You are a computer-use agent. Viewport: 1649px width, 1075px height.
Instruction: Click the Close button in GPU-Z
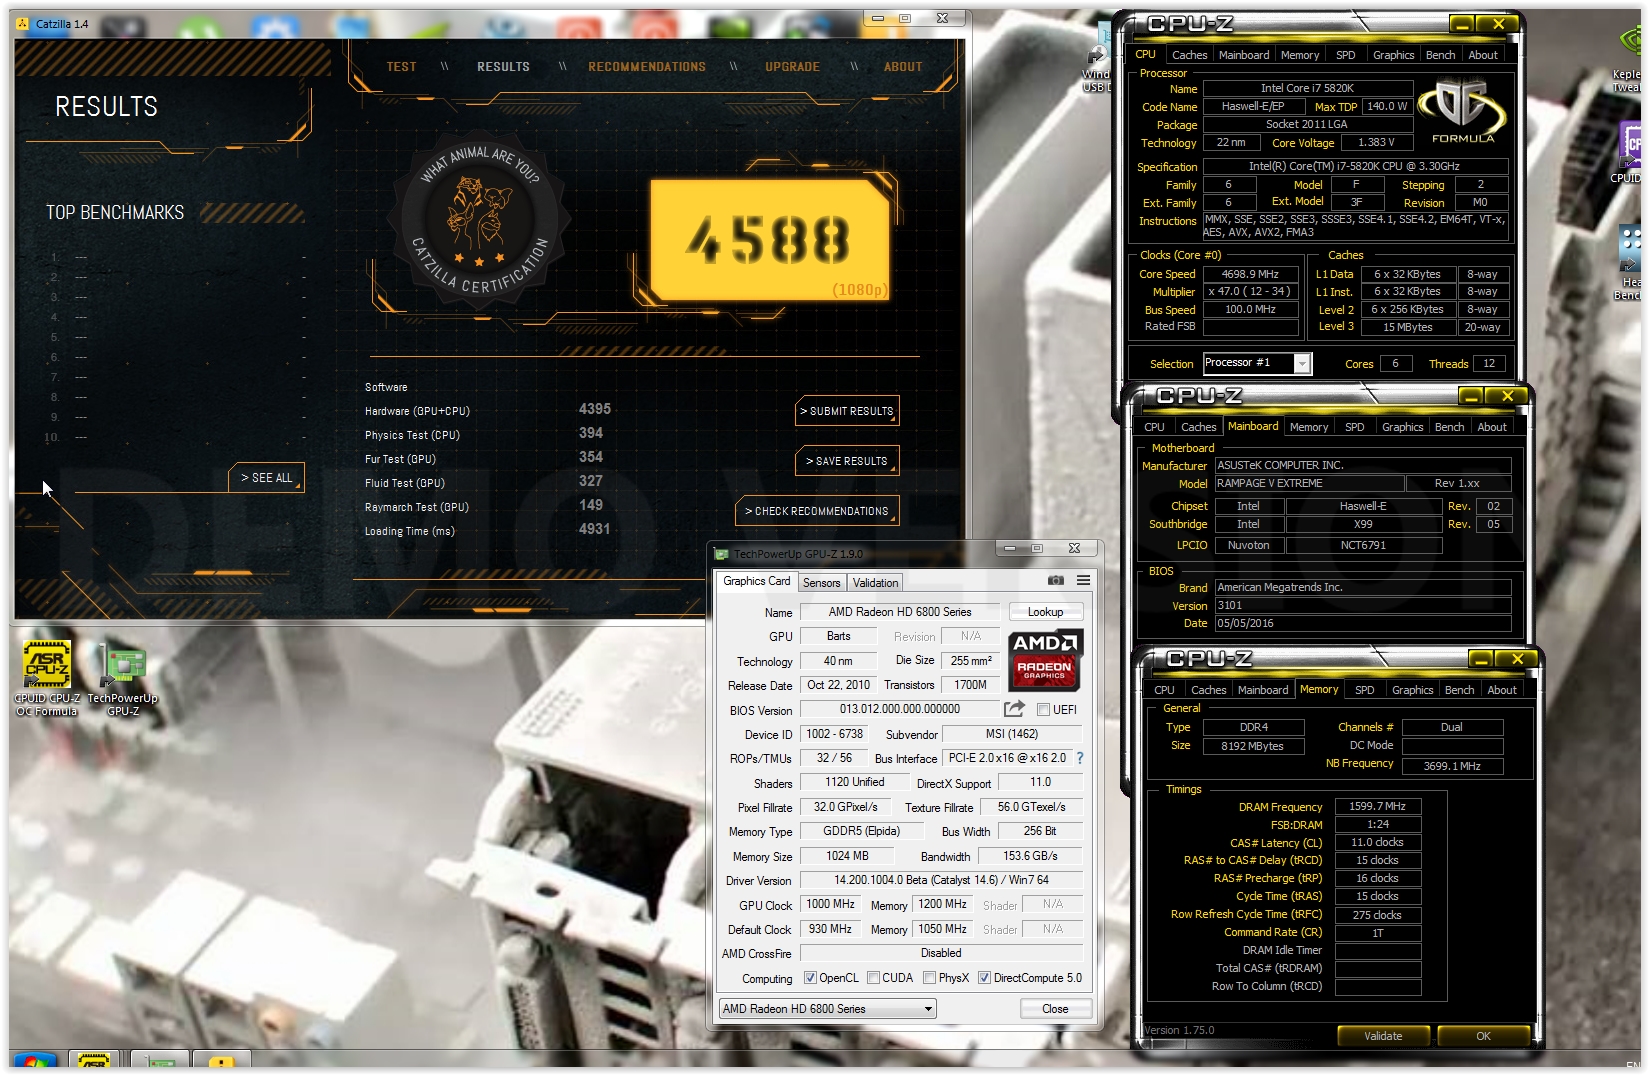(1055, 1009)
